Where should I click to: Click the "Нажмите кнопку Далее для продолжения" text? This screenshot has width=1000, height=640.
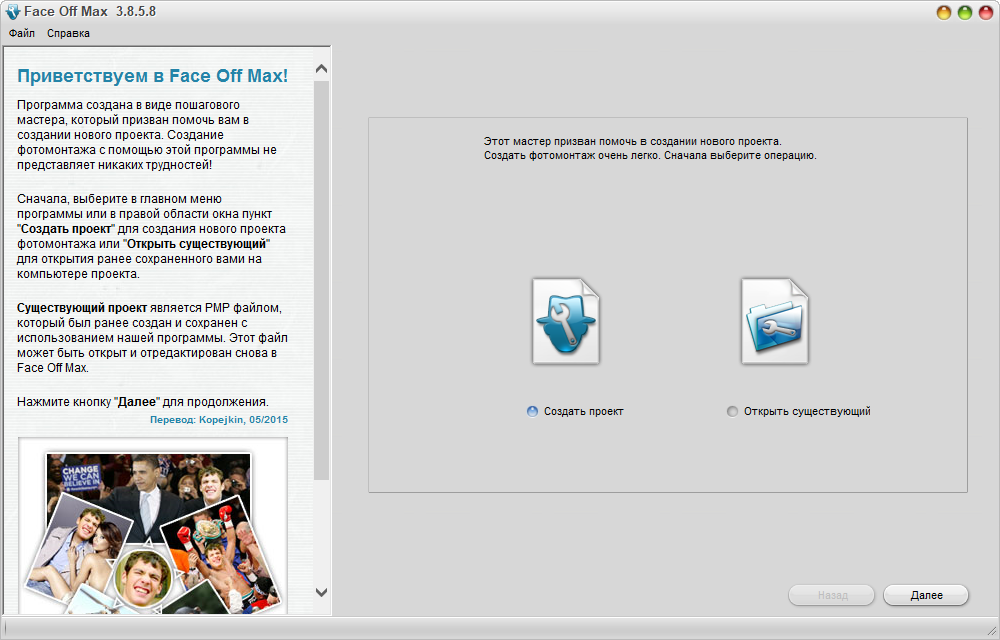[143, 402]
